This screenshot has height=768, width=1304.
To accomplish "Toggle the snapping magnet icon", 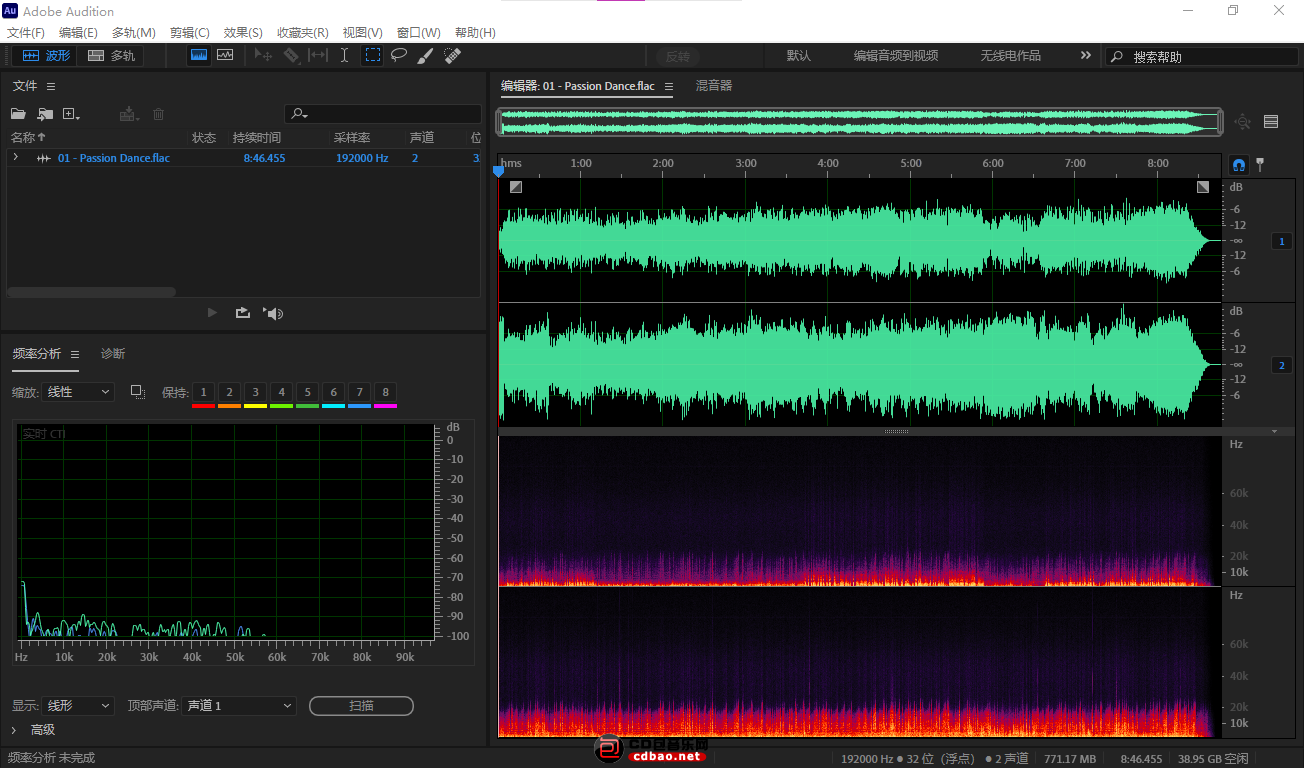I will (x=1239, y=164).
